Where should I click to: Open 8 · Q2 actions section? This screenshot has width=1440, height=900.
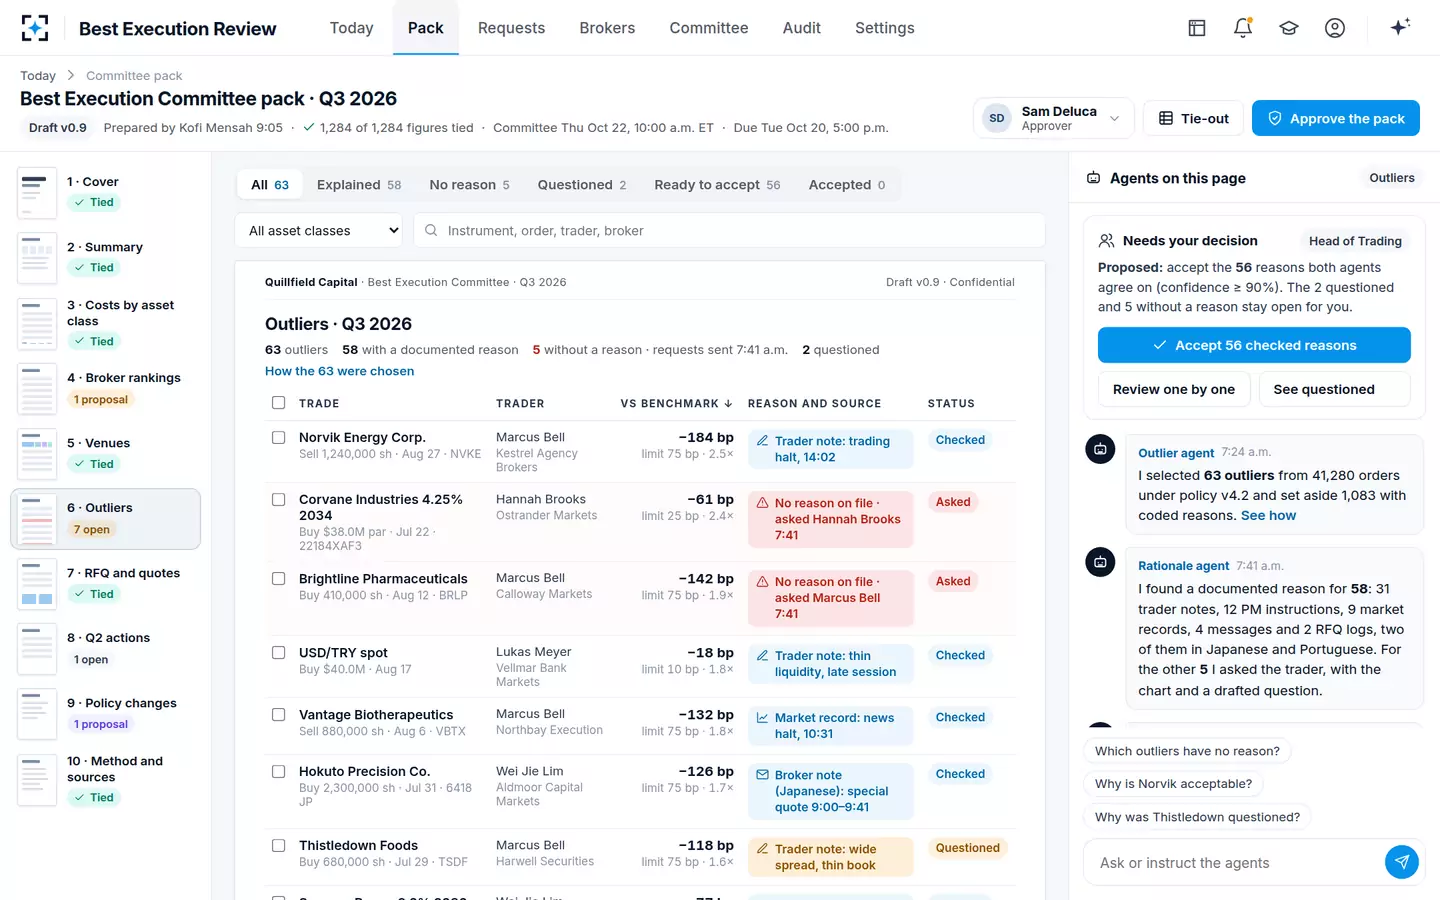pyautogui.click(x=105, y=648)
